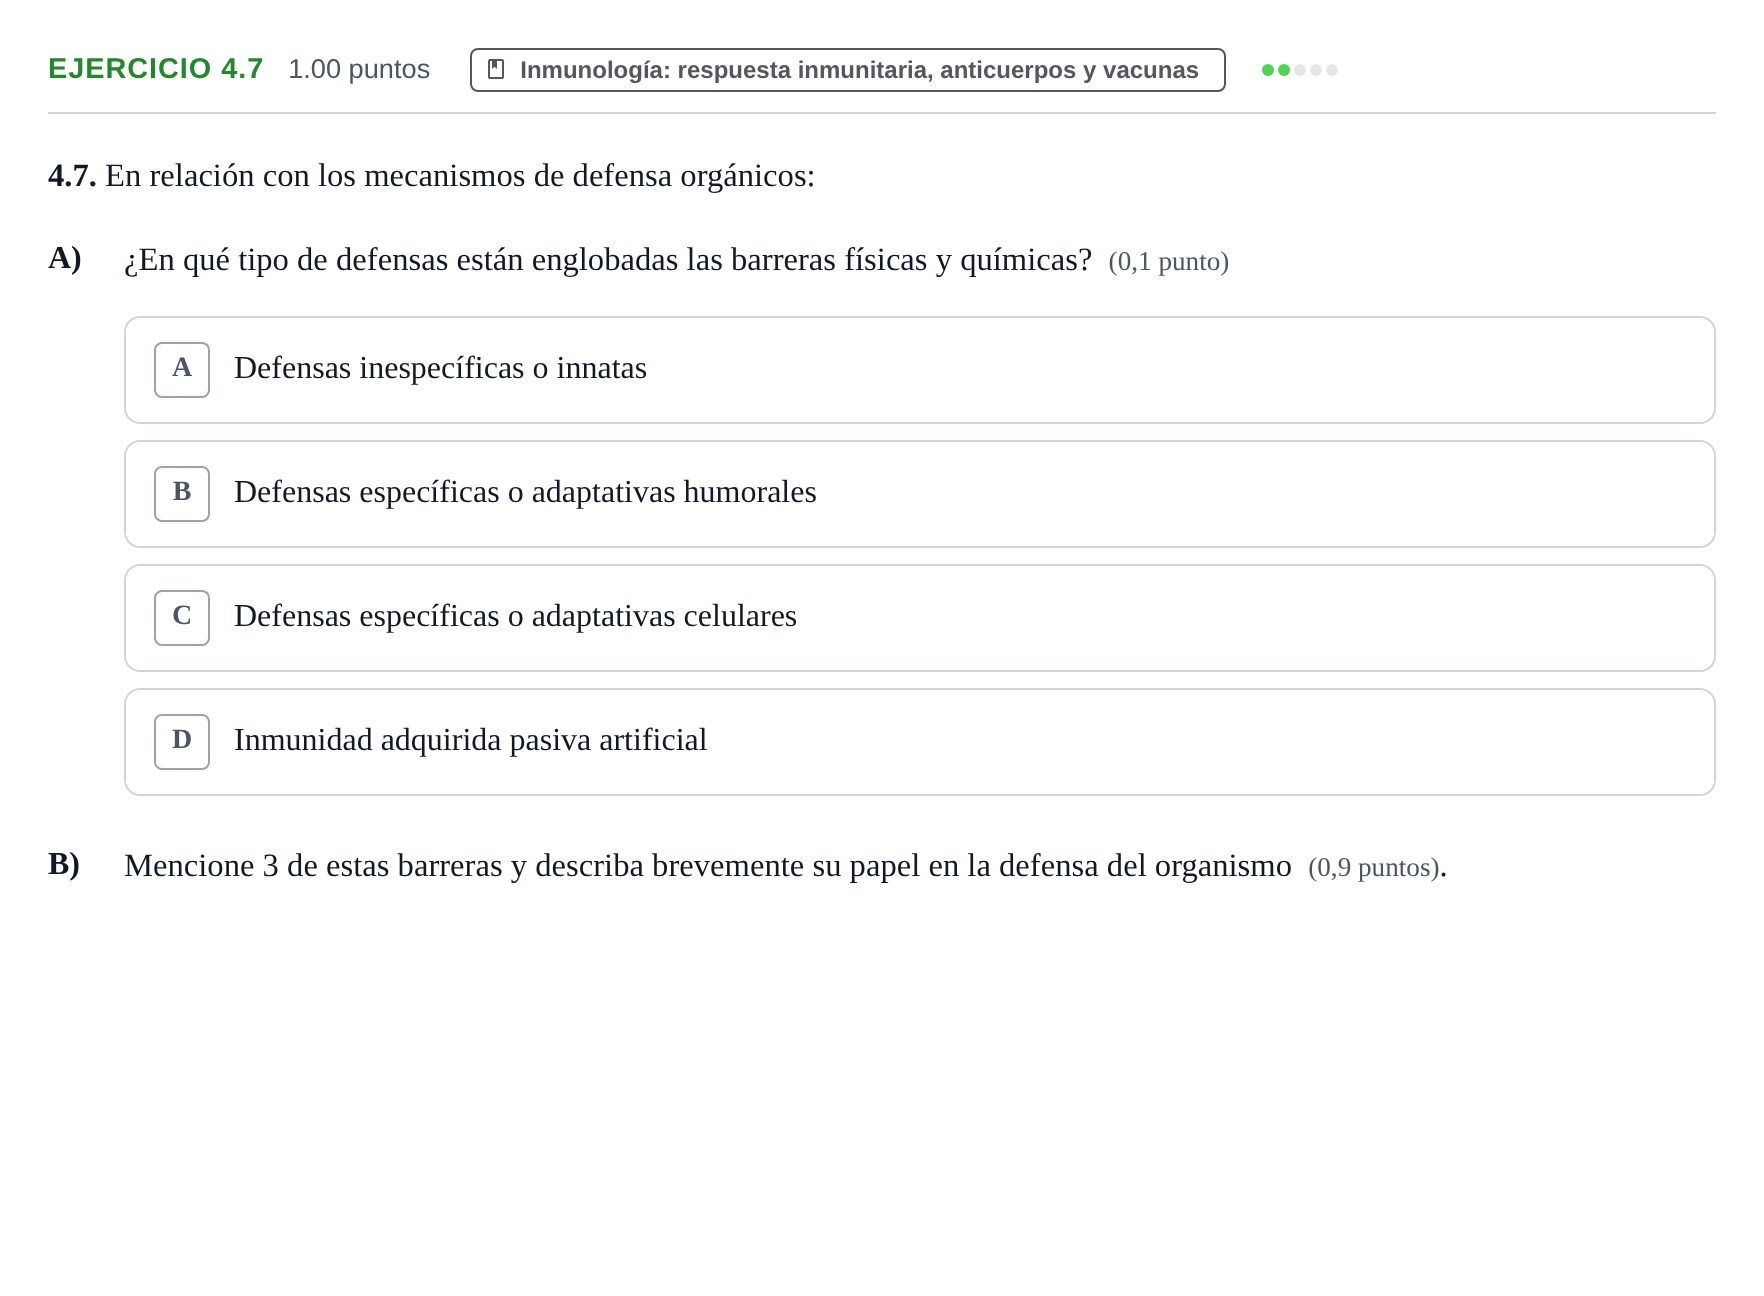Select option A letter box

pos(182,370)
